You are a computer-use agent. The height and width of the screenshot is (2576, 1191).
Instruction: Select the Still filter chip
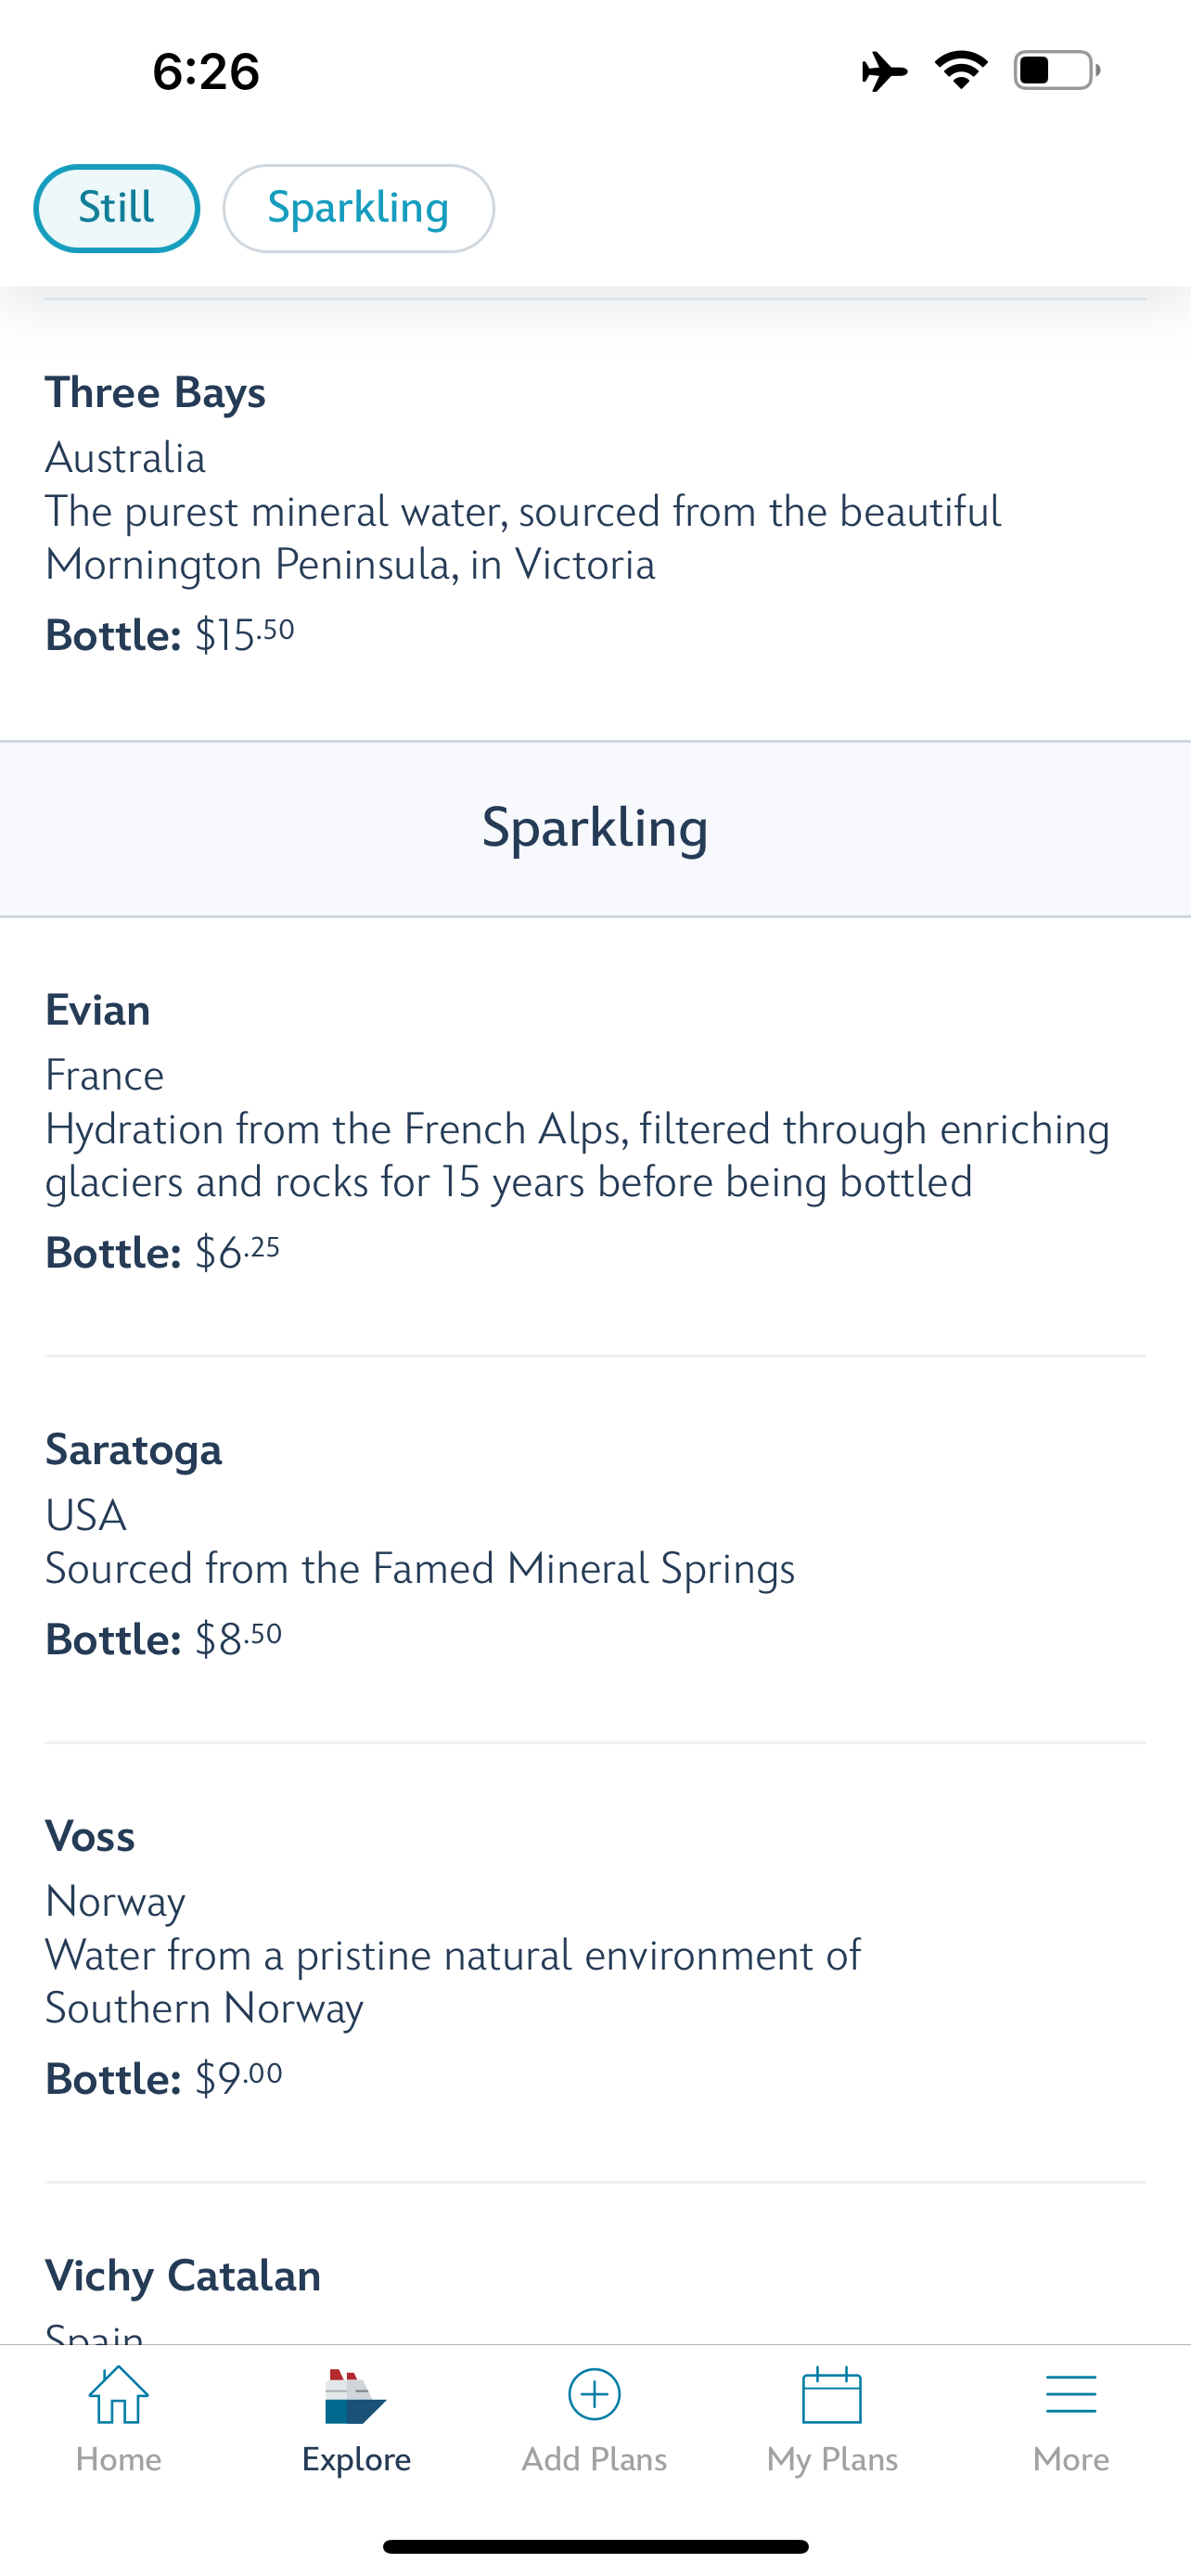(x=117, y=208)
